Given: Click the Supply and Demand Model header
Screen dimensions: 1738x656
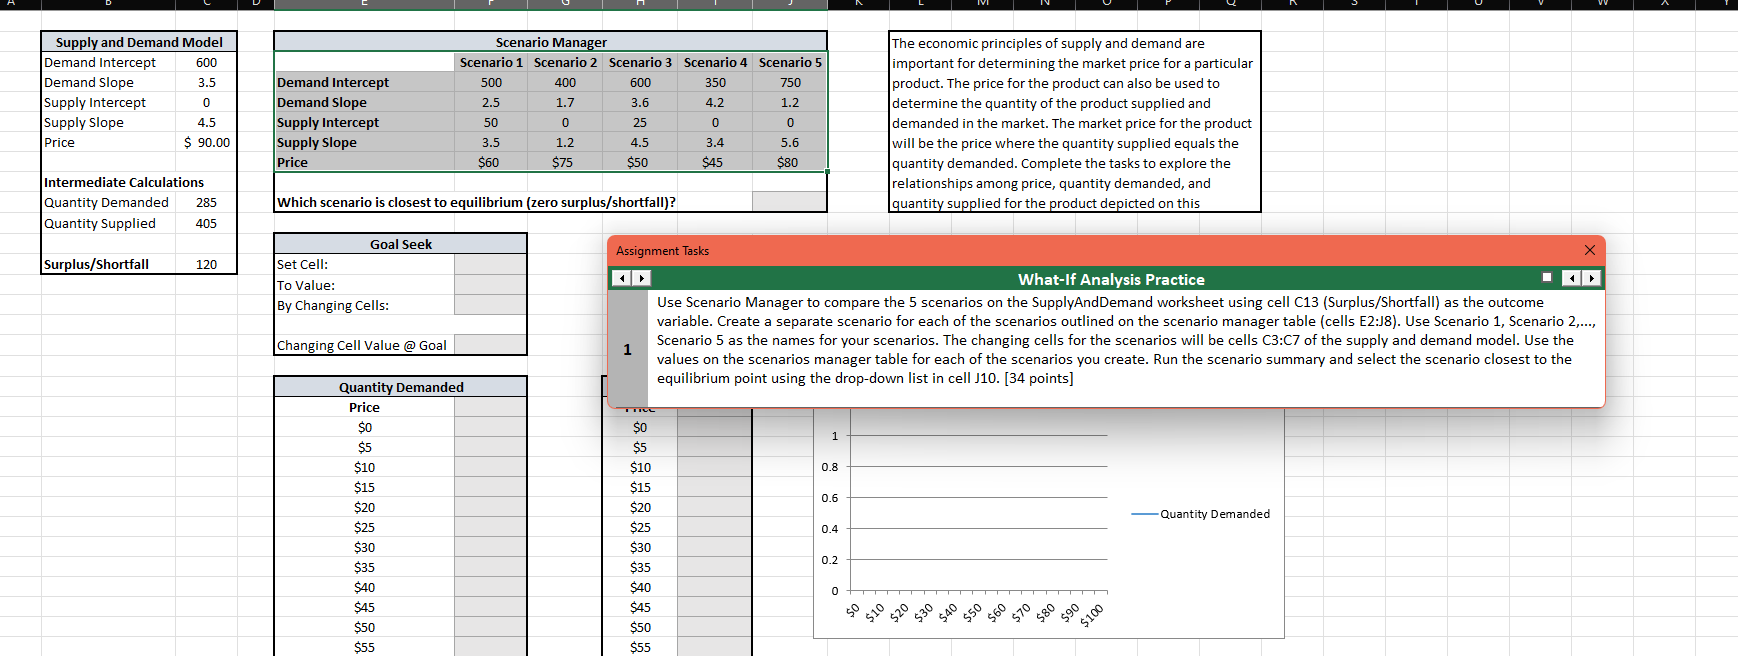Looking at the screenshot, I should [139, 42].
